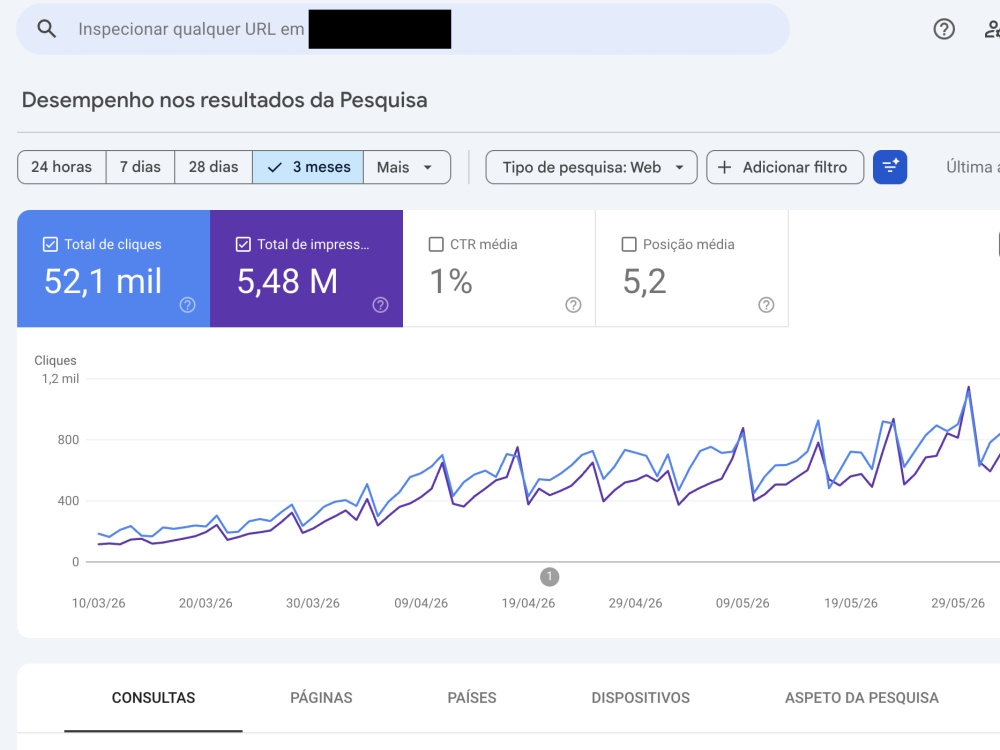Click the search magnifier icon
The height and width of the screenshot is (750, 1000).
[x=47, y=29]
